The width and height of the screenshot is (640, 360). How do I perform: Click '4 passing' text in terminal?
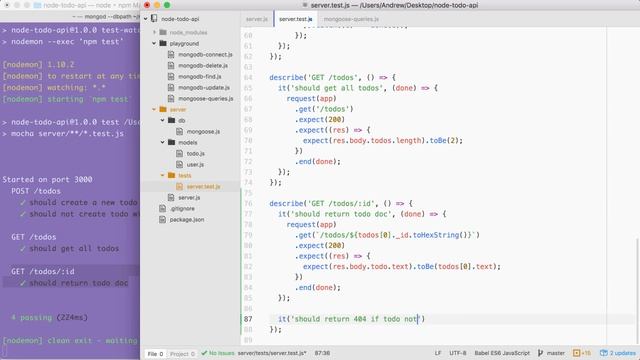(49, 317)
